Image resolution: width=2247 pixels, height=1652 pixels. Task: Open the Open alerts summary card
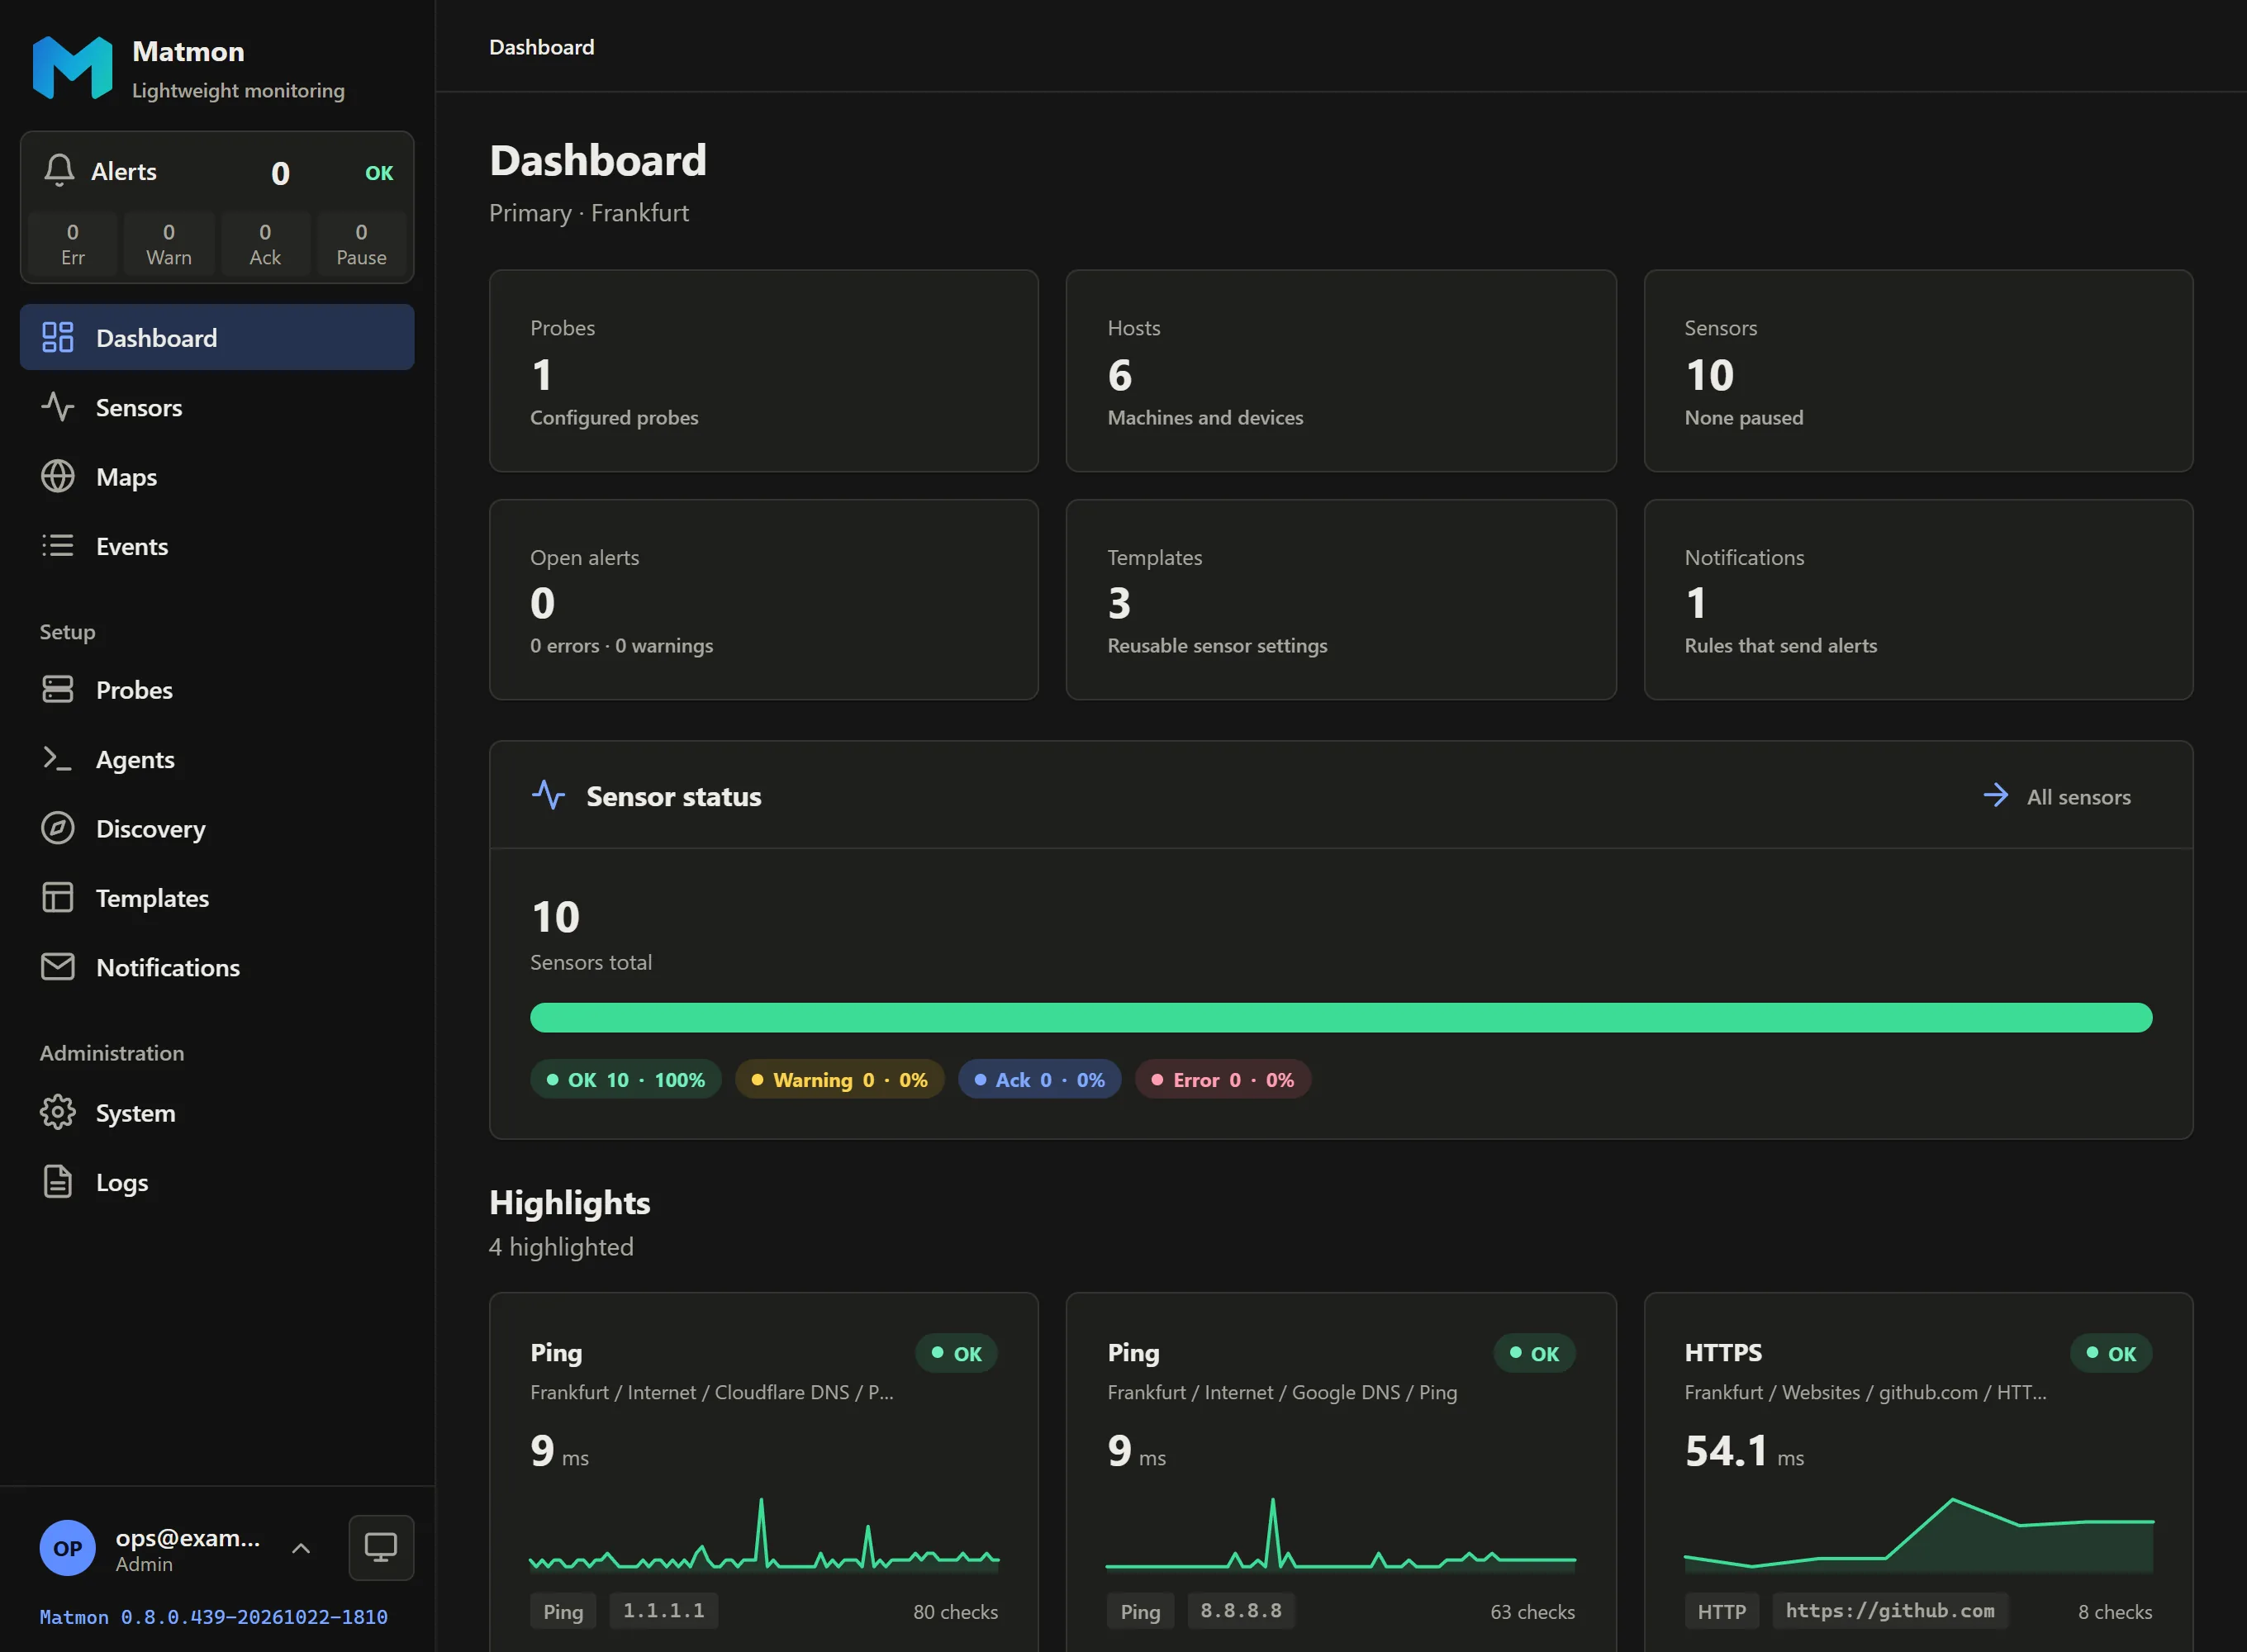click(x=764, y=600)
